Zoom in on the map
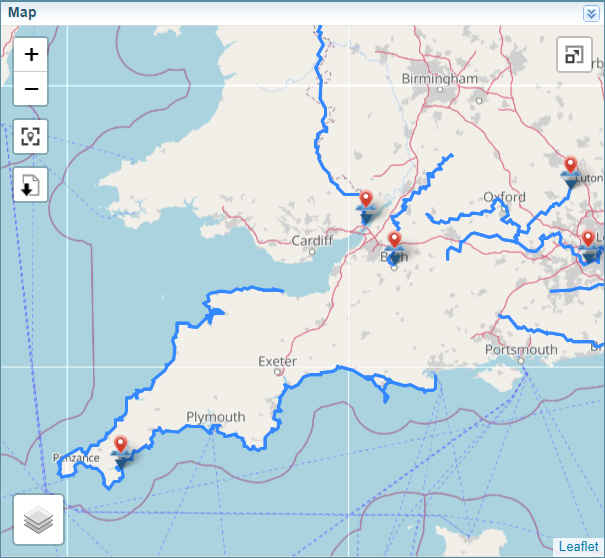This screenshot has height=558, width=605. point(31,54)
